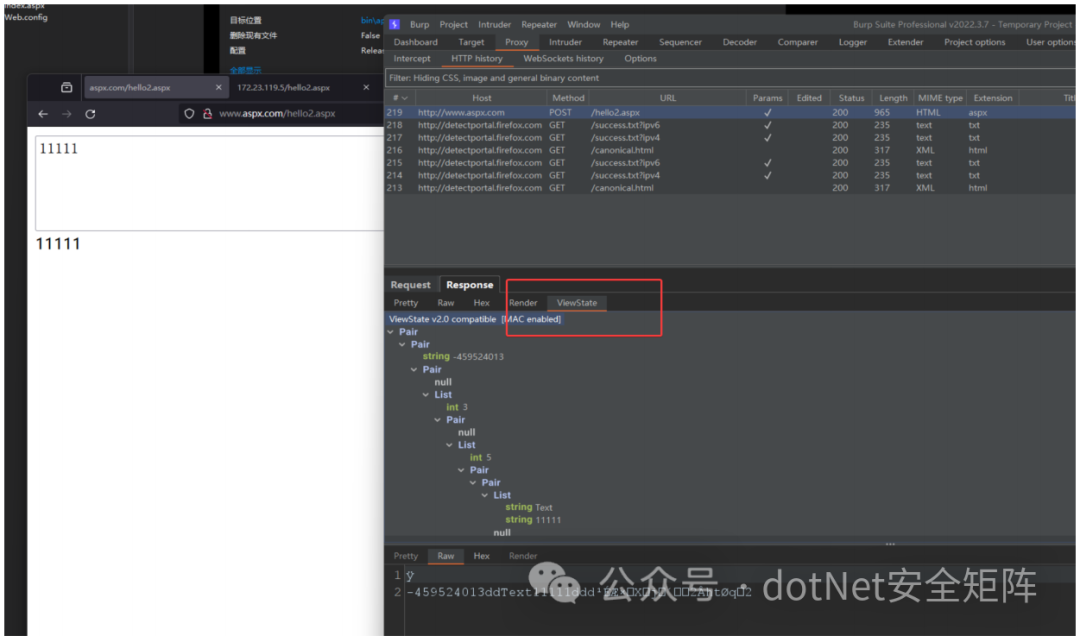Switch to the Dashboard tab
Image resolution: width=1080 pixels, height=642 pixels.
click(415, 42)
